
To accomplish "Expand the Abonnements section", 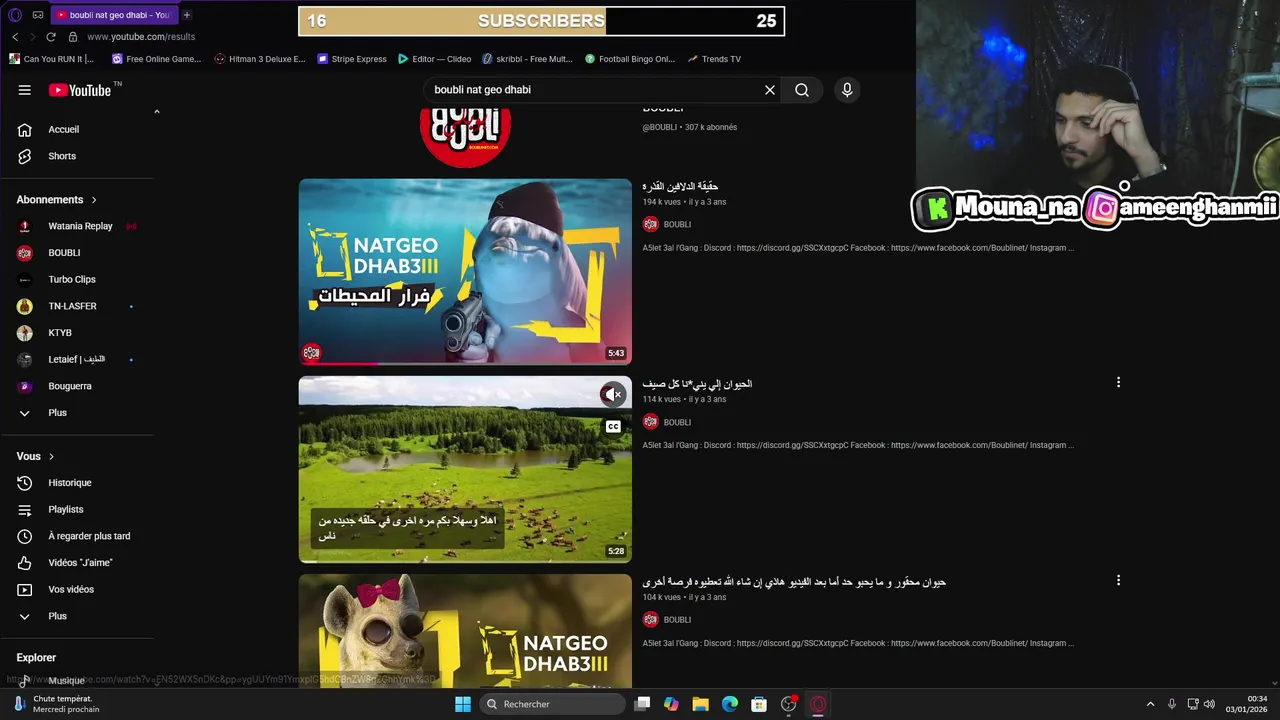I will [57, 200].
